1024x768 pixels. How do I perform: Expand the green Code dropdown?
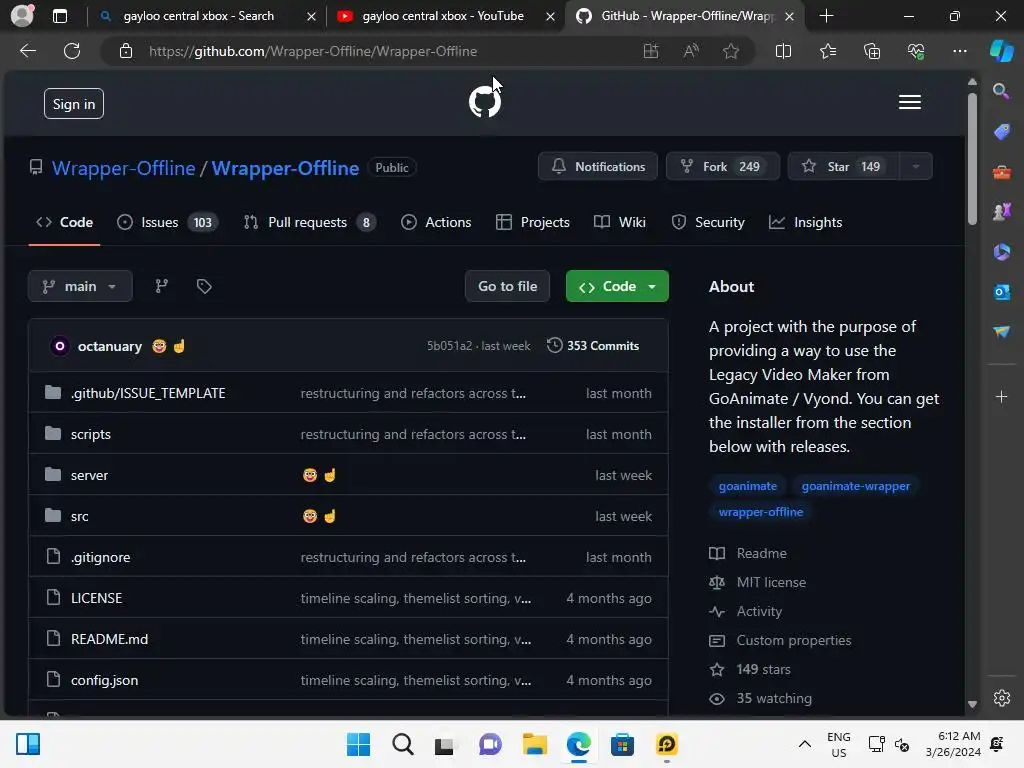(617, 286)
